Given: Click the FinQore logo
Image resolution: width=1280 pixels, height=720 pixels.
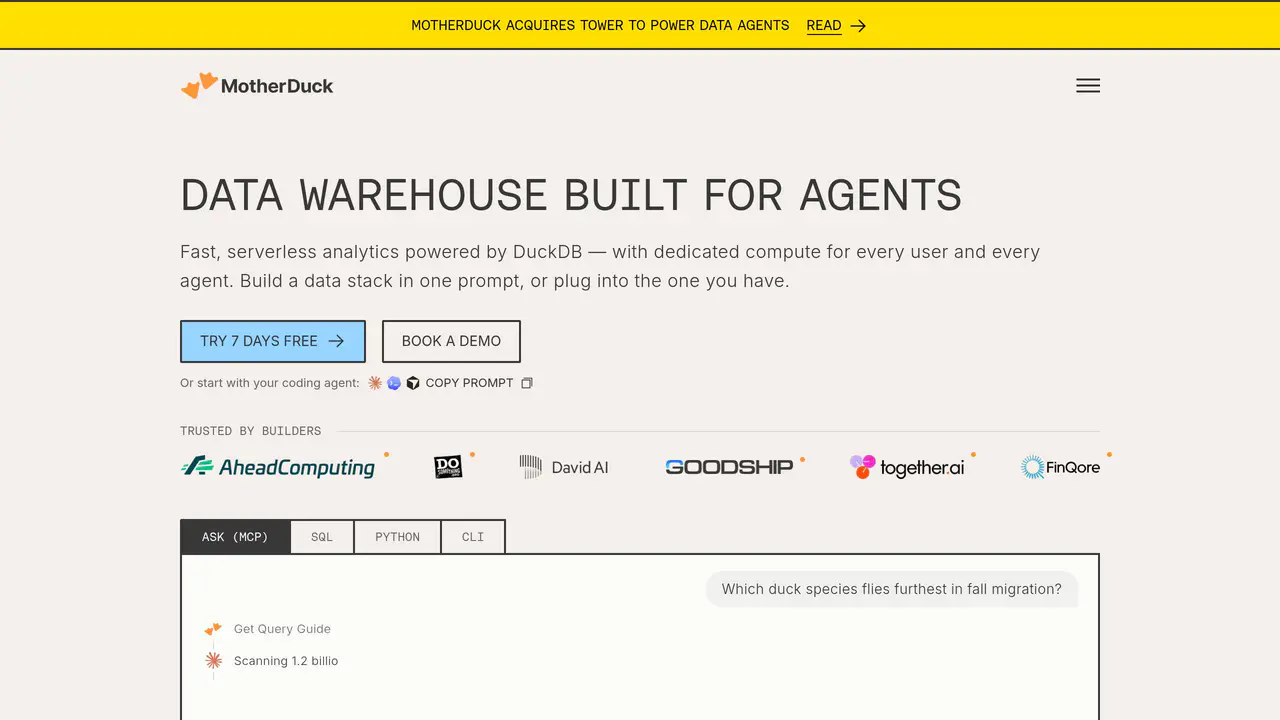Looking at the screenshot, I should click(1060, 467).
